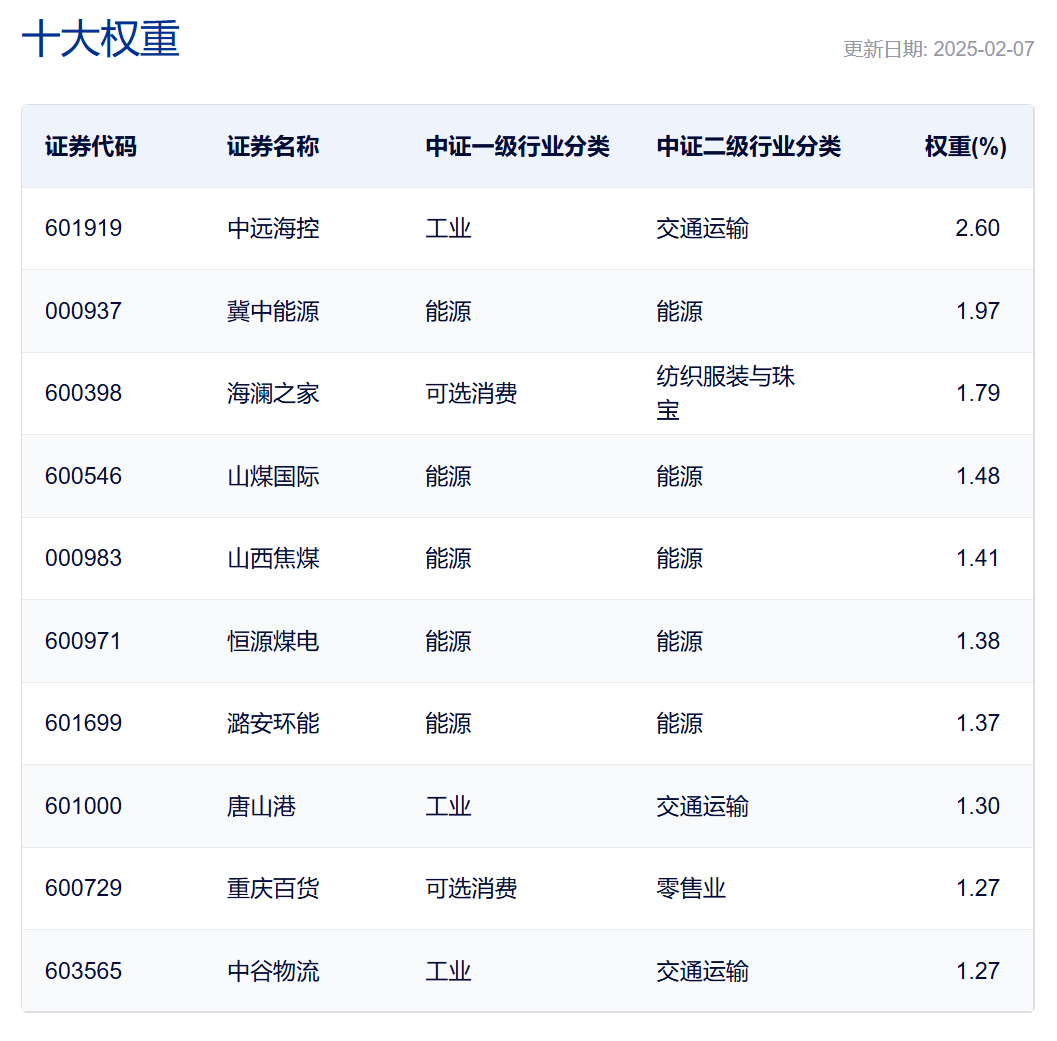Click 可选消费 in the 海澜之家 row

pyautogui.click(x=471, y=394)
